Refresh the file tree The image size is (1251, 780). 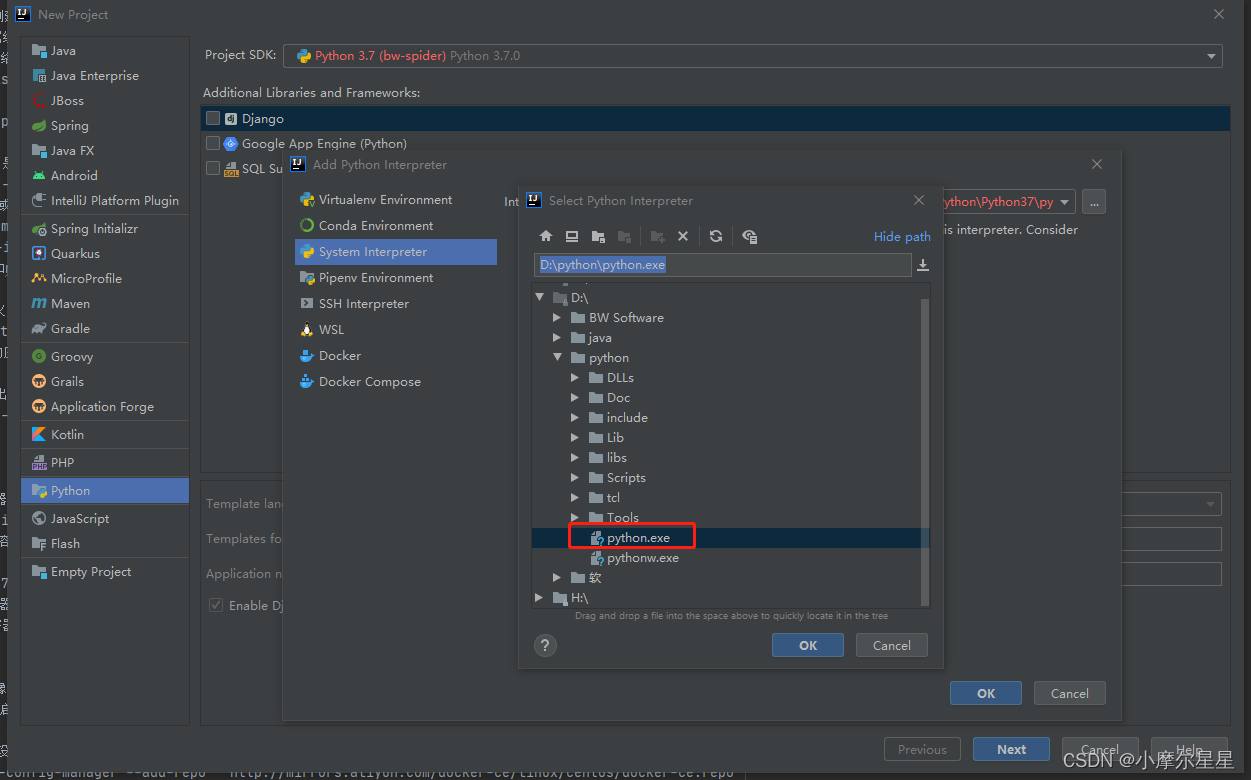pyautogui.click(x=716, y=236)
